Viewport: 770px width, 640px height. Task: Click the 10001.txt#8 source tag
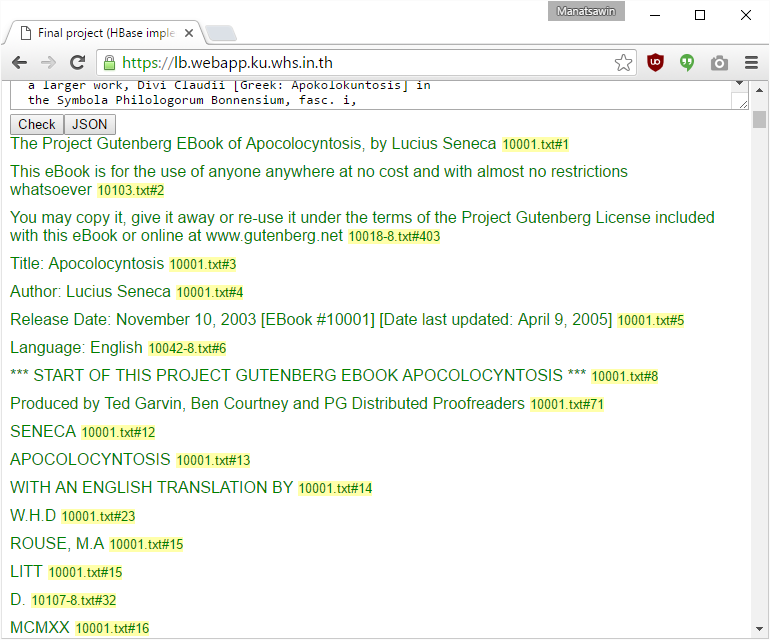click(625, 377)
